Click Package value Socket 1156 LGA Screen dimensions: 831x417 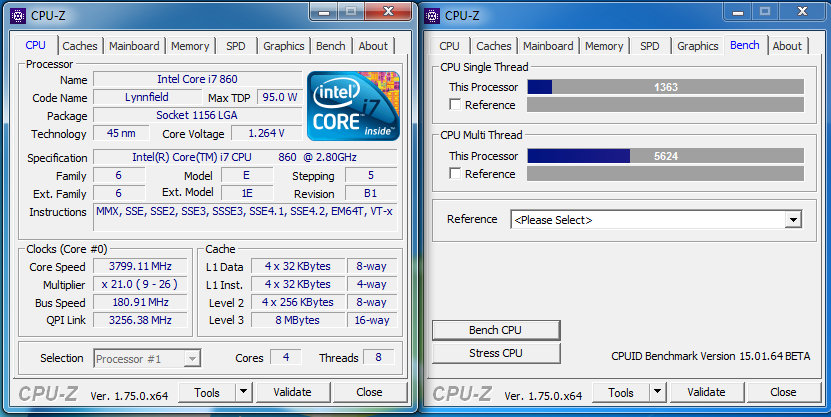click(x=197, y=115)
